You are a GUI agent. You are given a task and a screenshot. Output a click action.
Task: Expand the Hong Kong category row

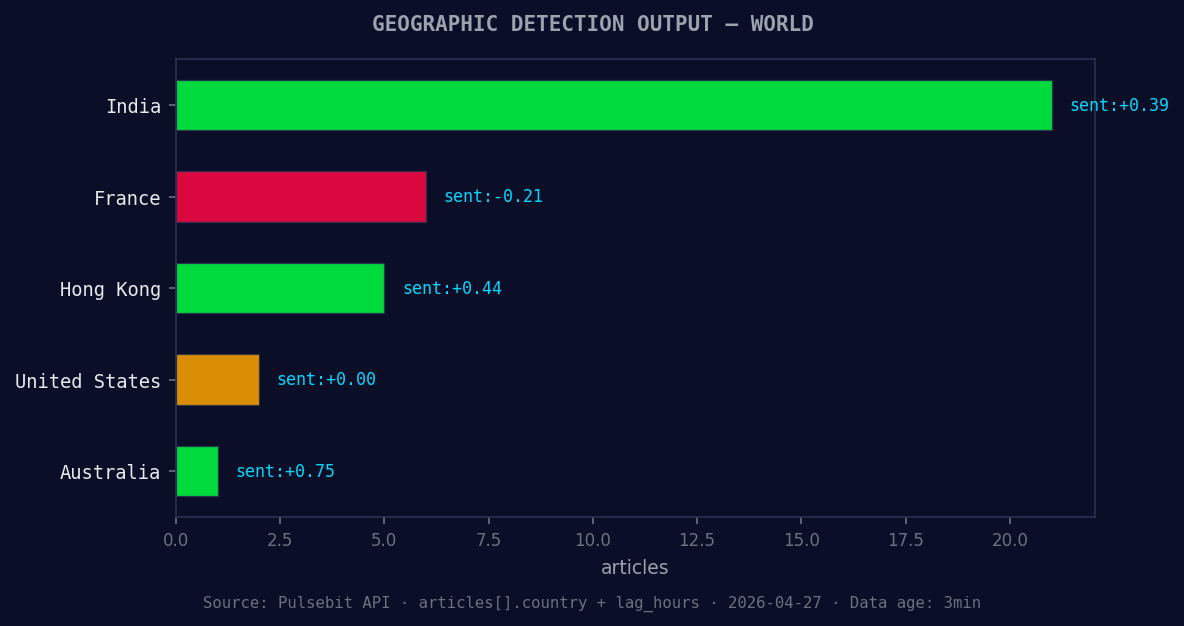click(110, 289)
